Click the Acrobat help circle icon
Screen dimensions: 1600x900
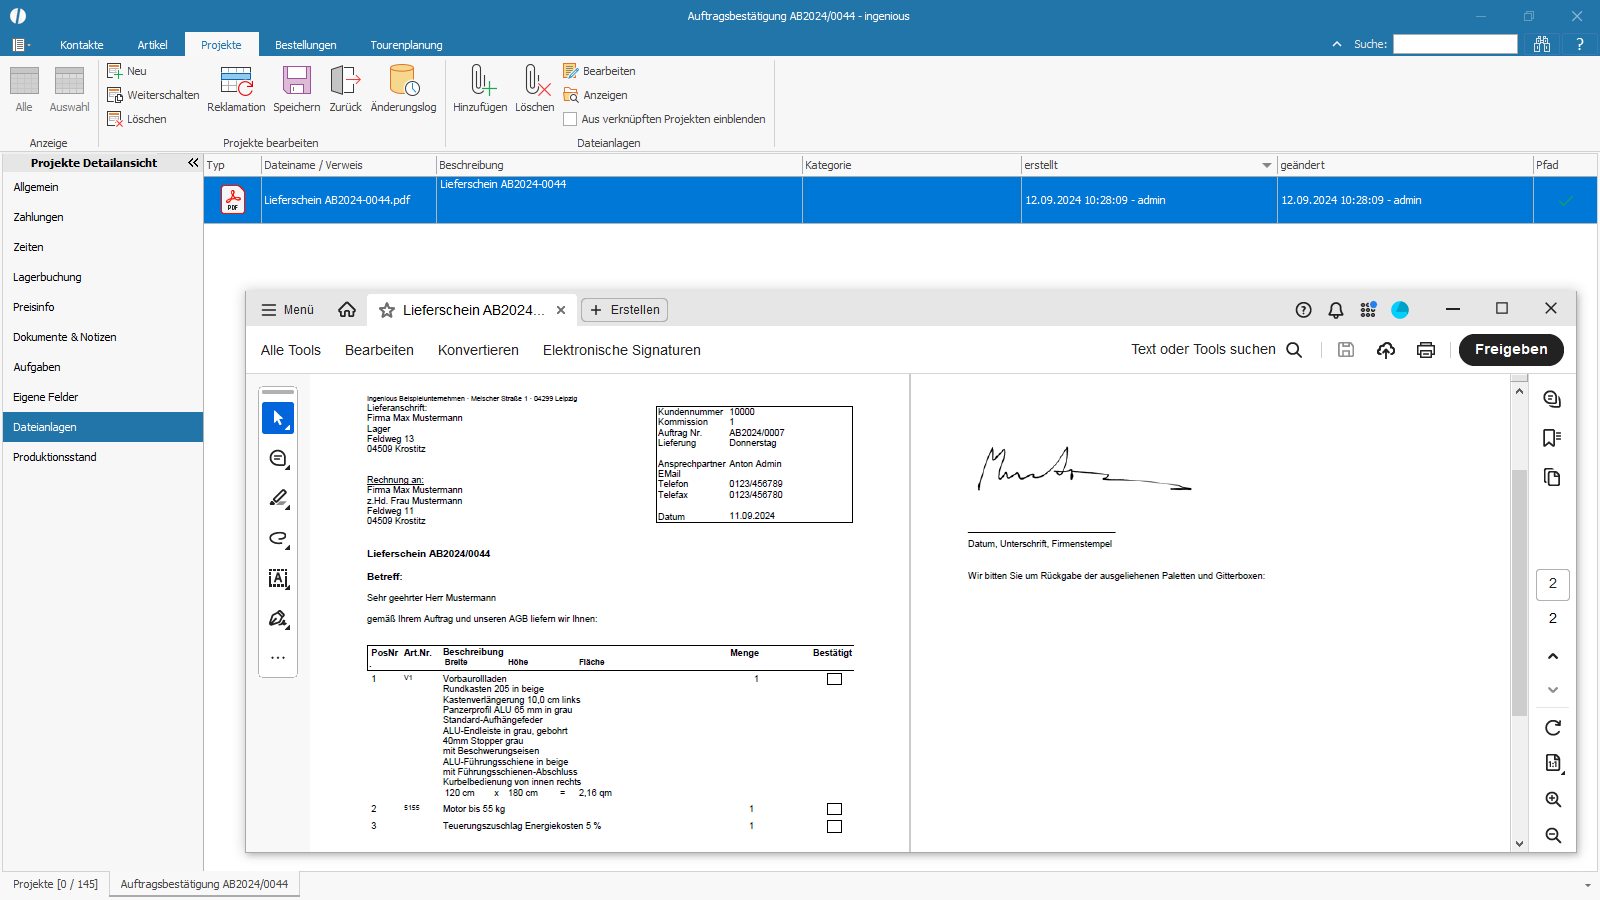(1303, 310)
